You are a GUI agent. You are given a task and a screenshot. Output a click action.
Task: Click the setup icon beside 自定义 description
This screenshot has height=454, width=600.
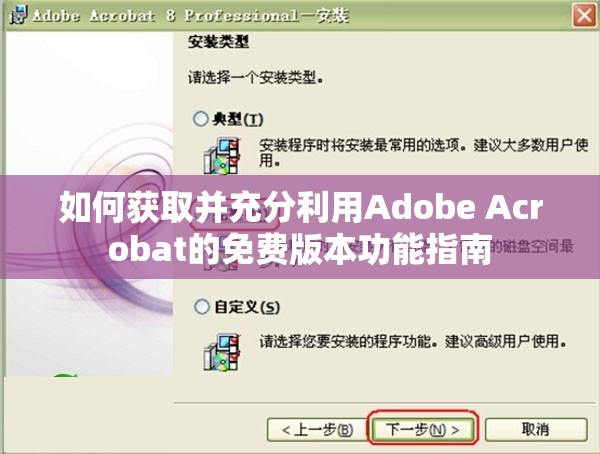[222, 352]
